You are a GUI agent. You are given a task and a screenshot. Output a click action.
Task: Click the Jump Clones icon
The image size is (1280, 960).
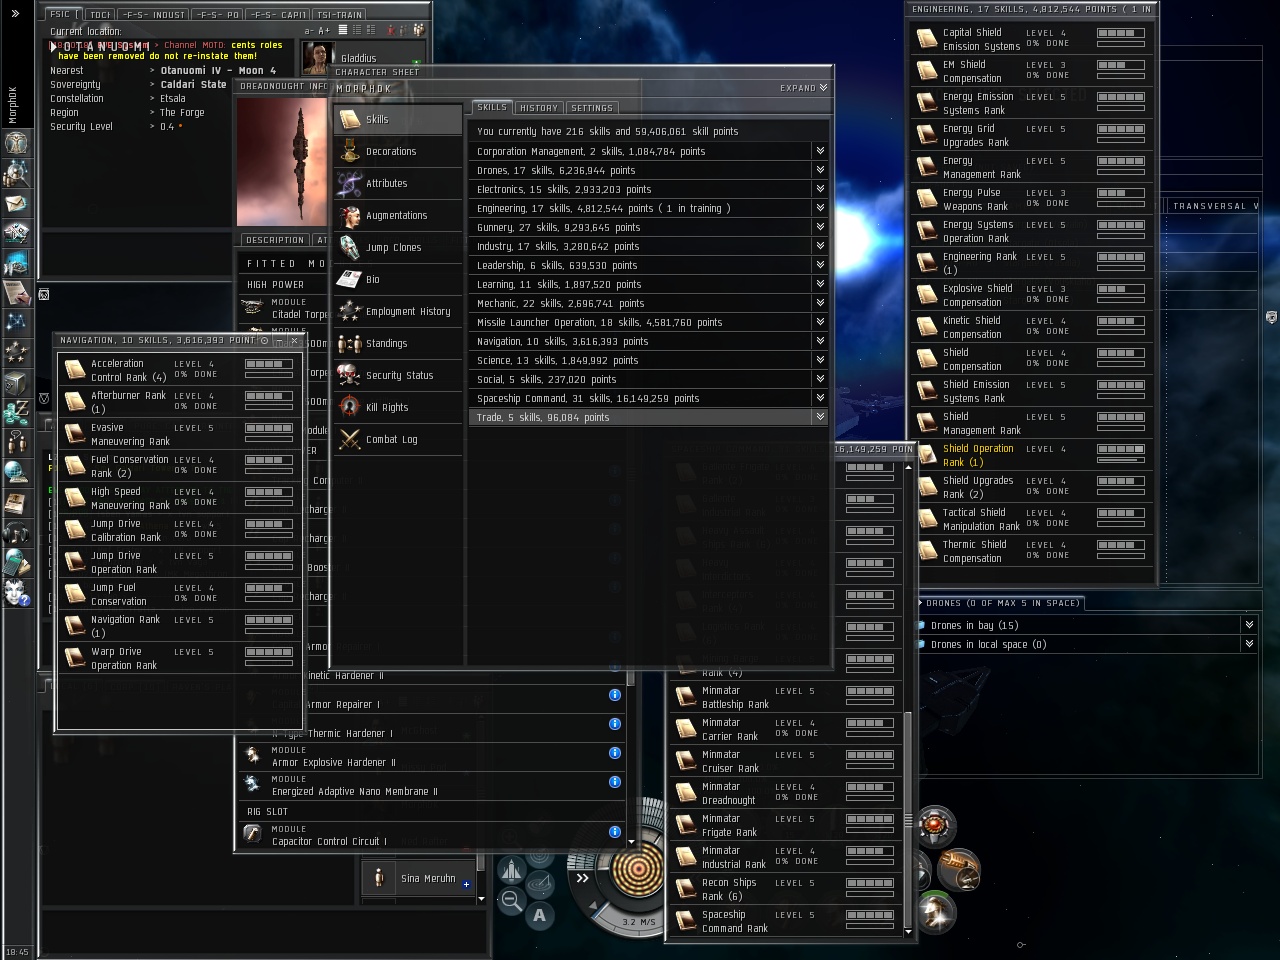pyautogui.click(x=349, y=247)
